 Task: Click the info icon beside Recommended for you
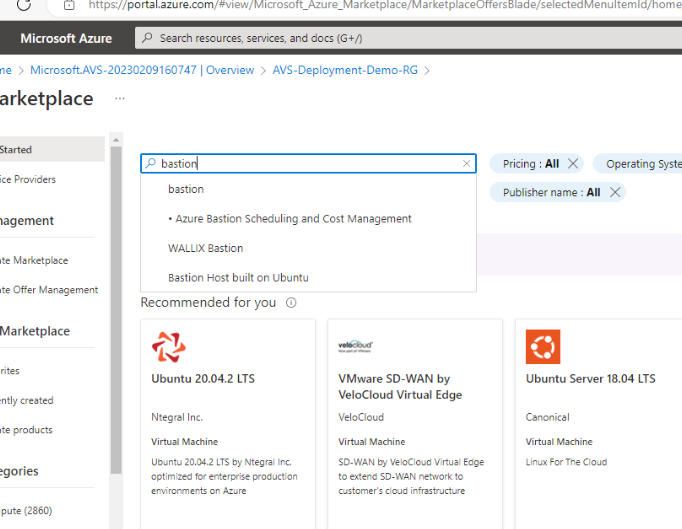(x=291, y=302)
